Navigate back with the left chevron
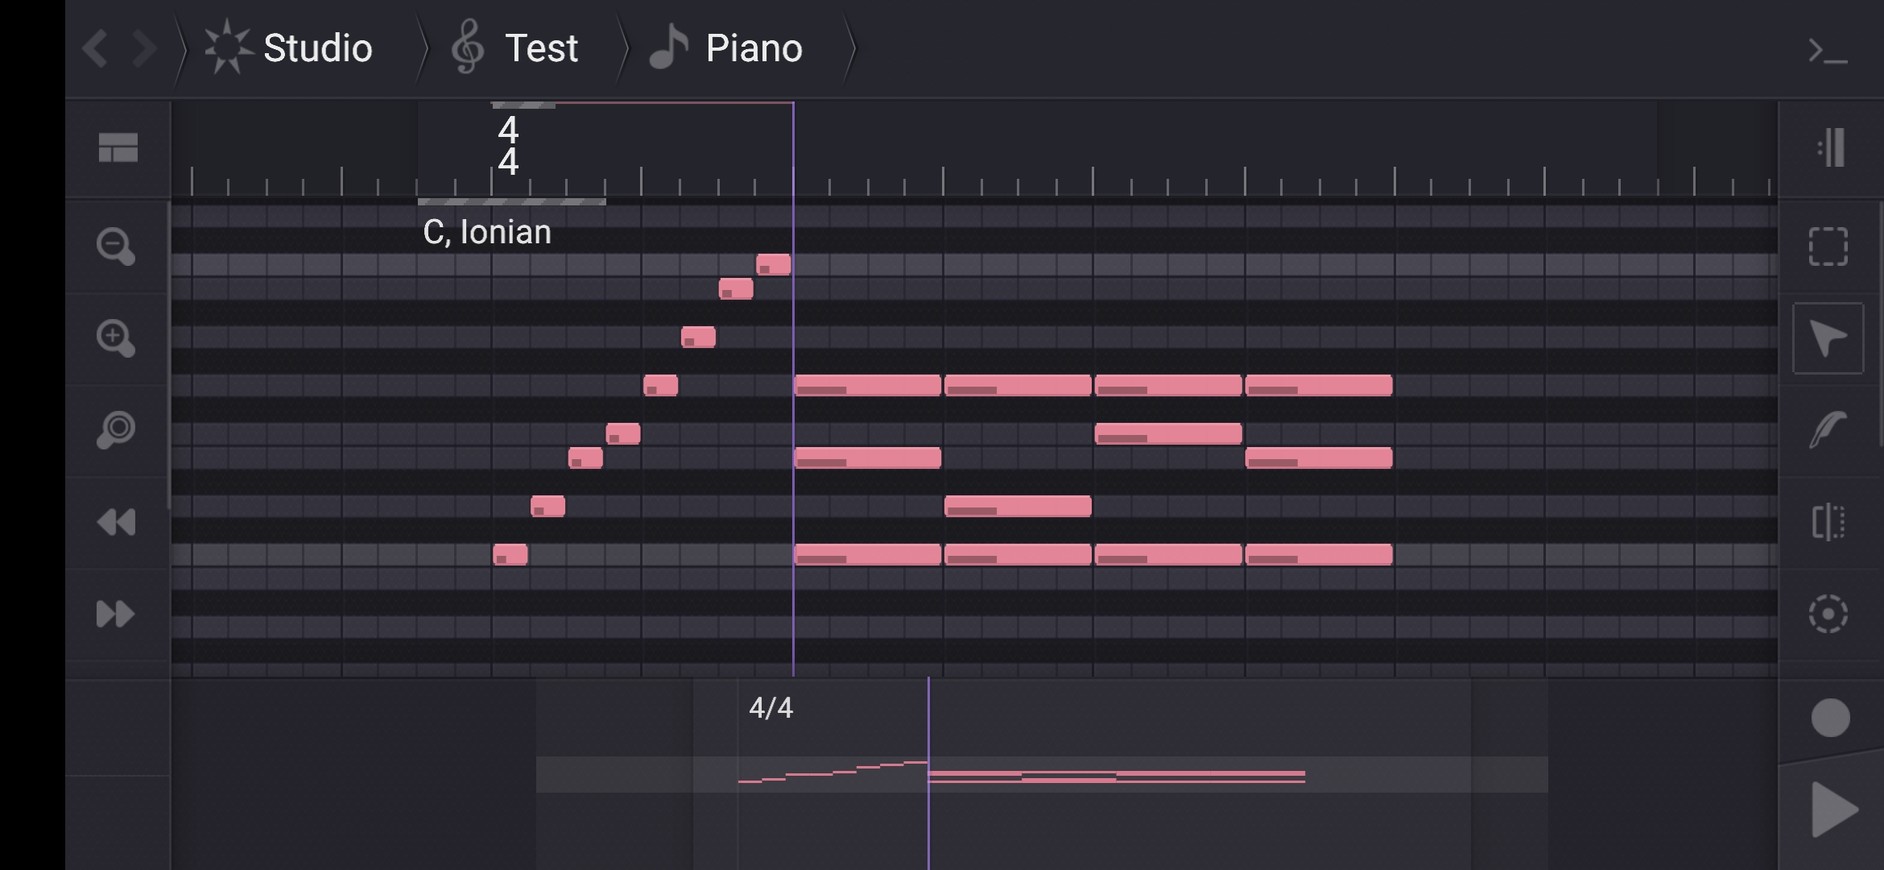The width and height of the screenshot is (1884, 870). coord(95,48)
